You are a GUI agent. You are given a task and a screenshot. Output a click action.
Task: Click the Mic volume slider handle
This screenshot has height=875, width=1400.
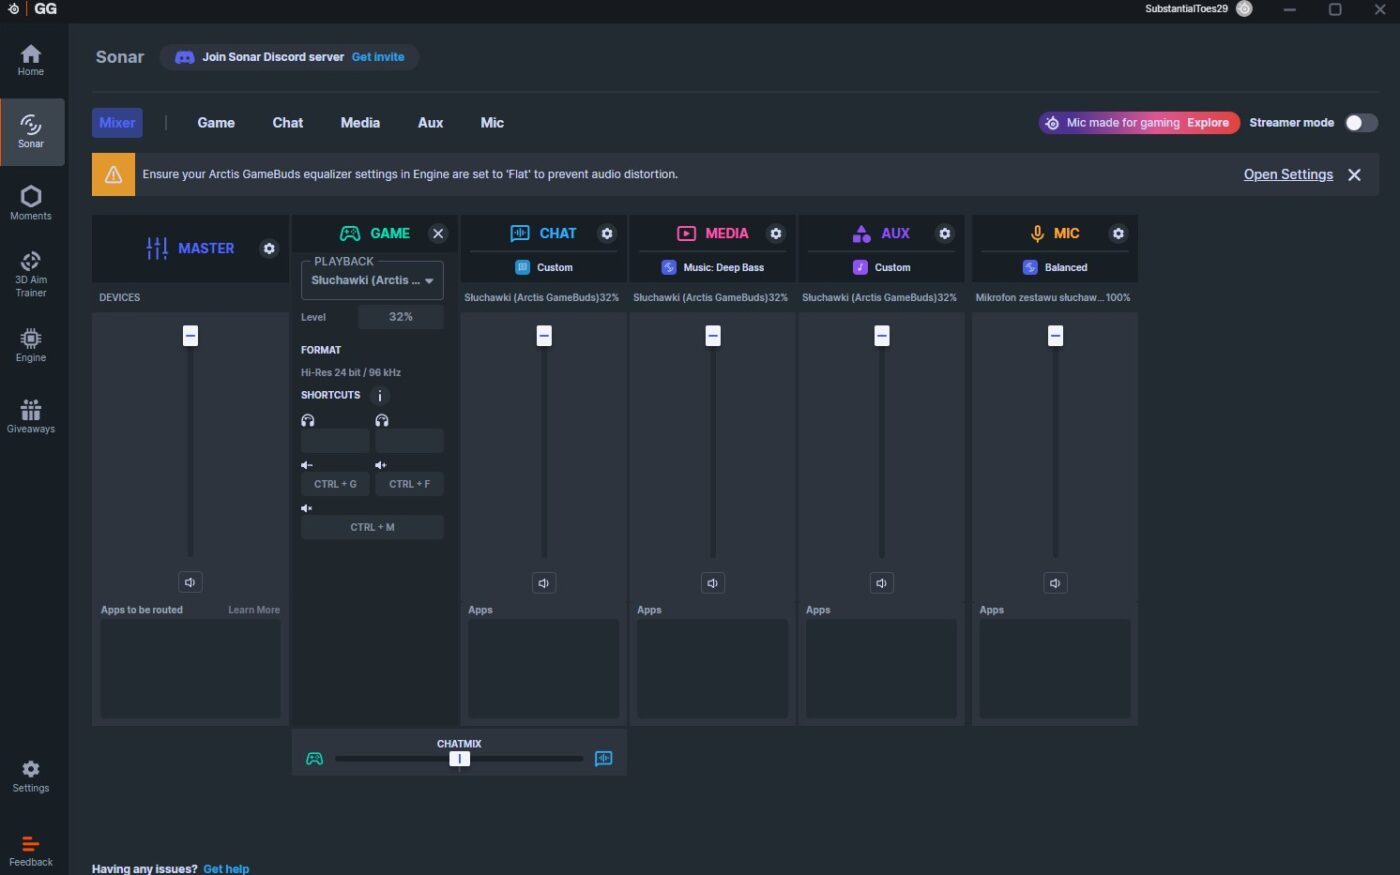coord(1055,336)
